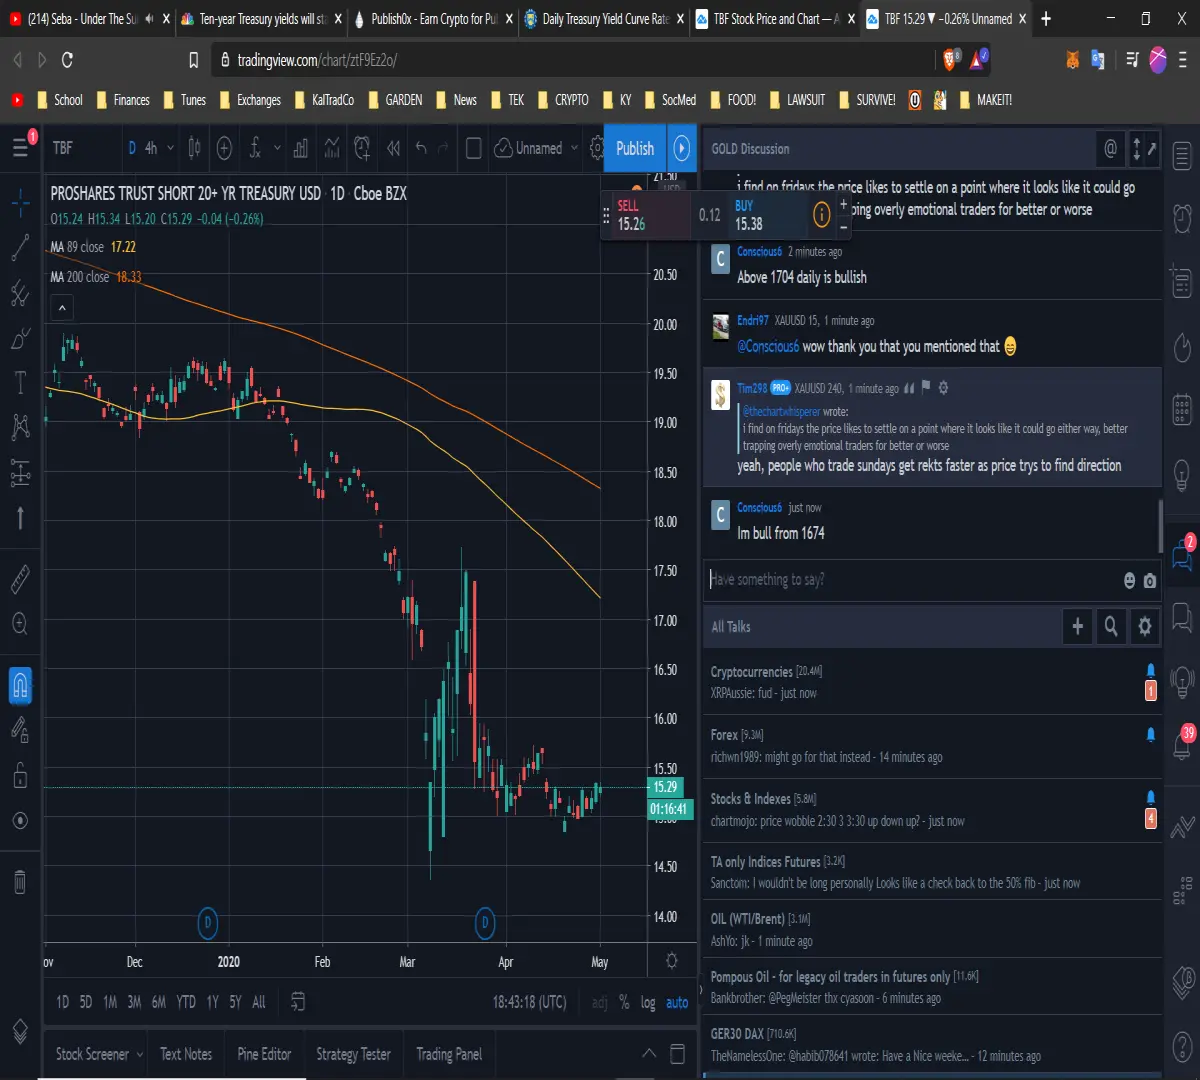Image resolution: width=1200 pixels, height=1080 pixels.
Task: Open chart properties gear icon
Action: pos(597,148)
